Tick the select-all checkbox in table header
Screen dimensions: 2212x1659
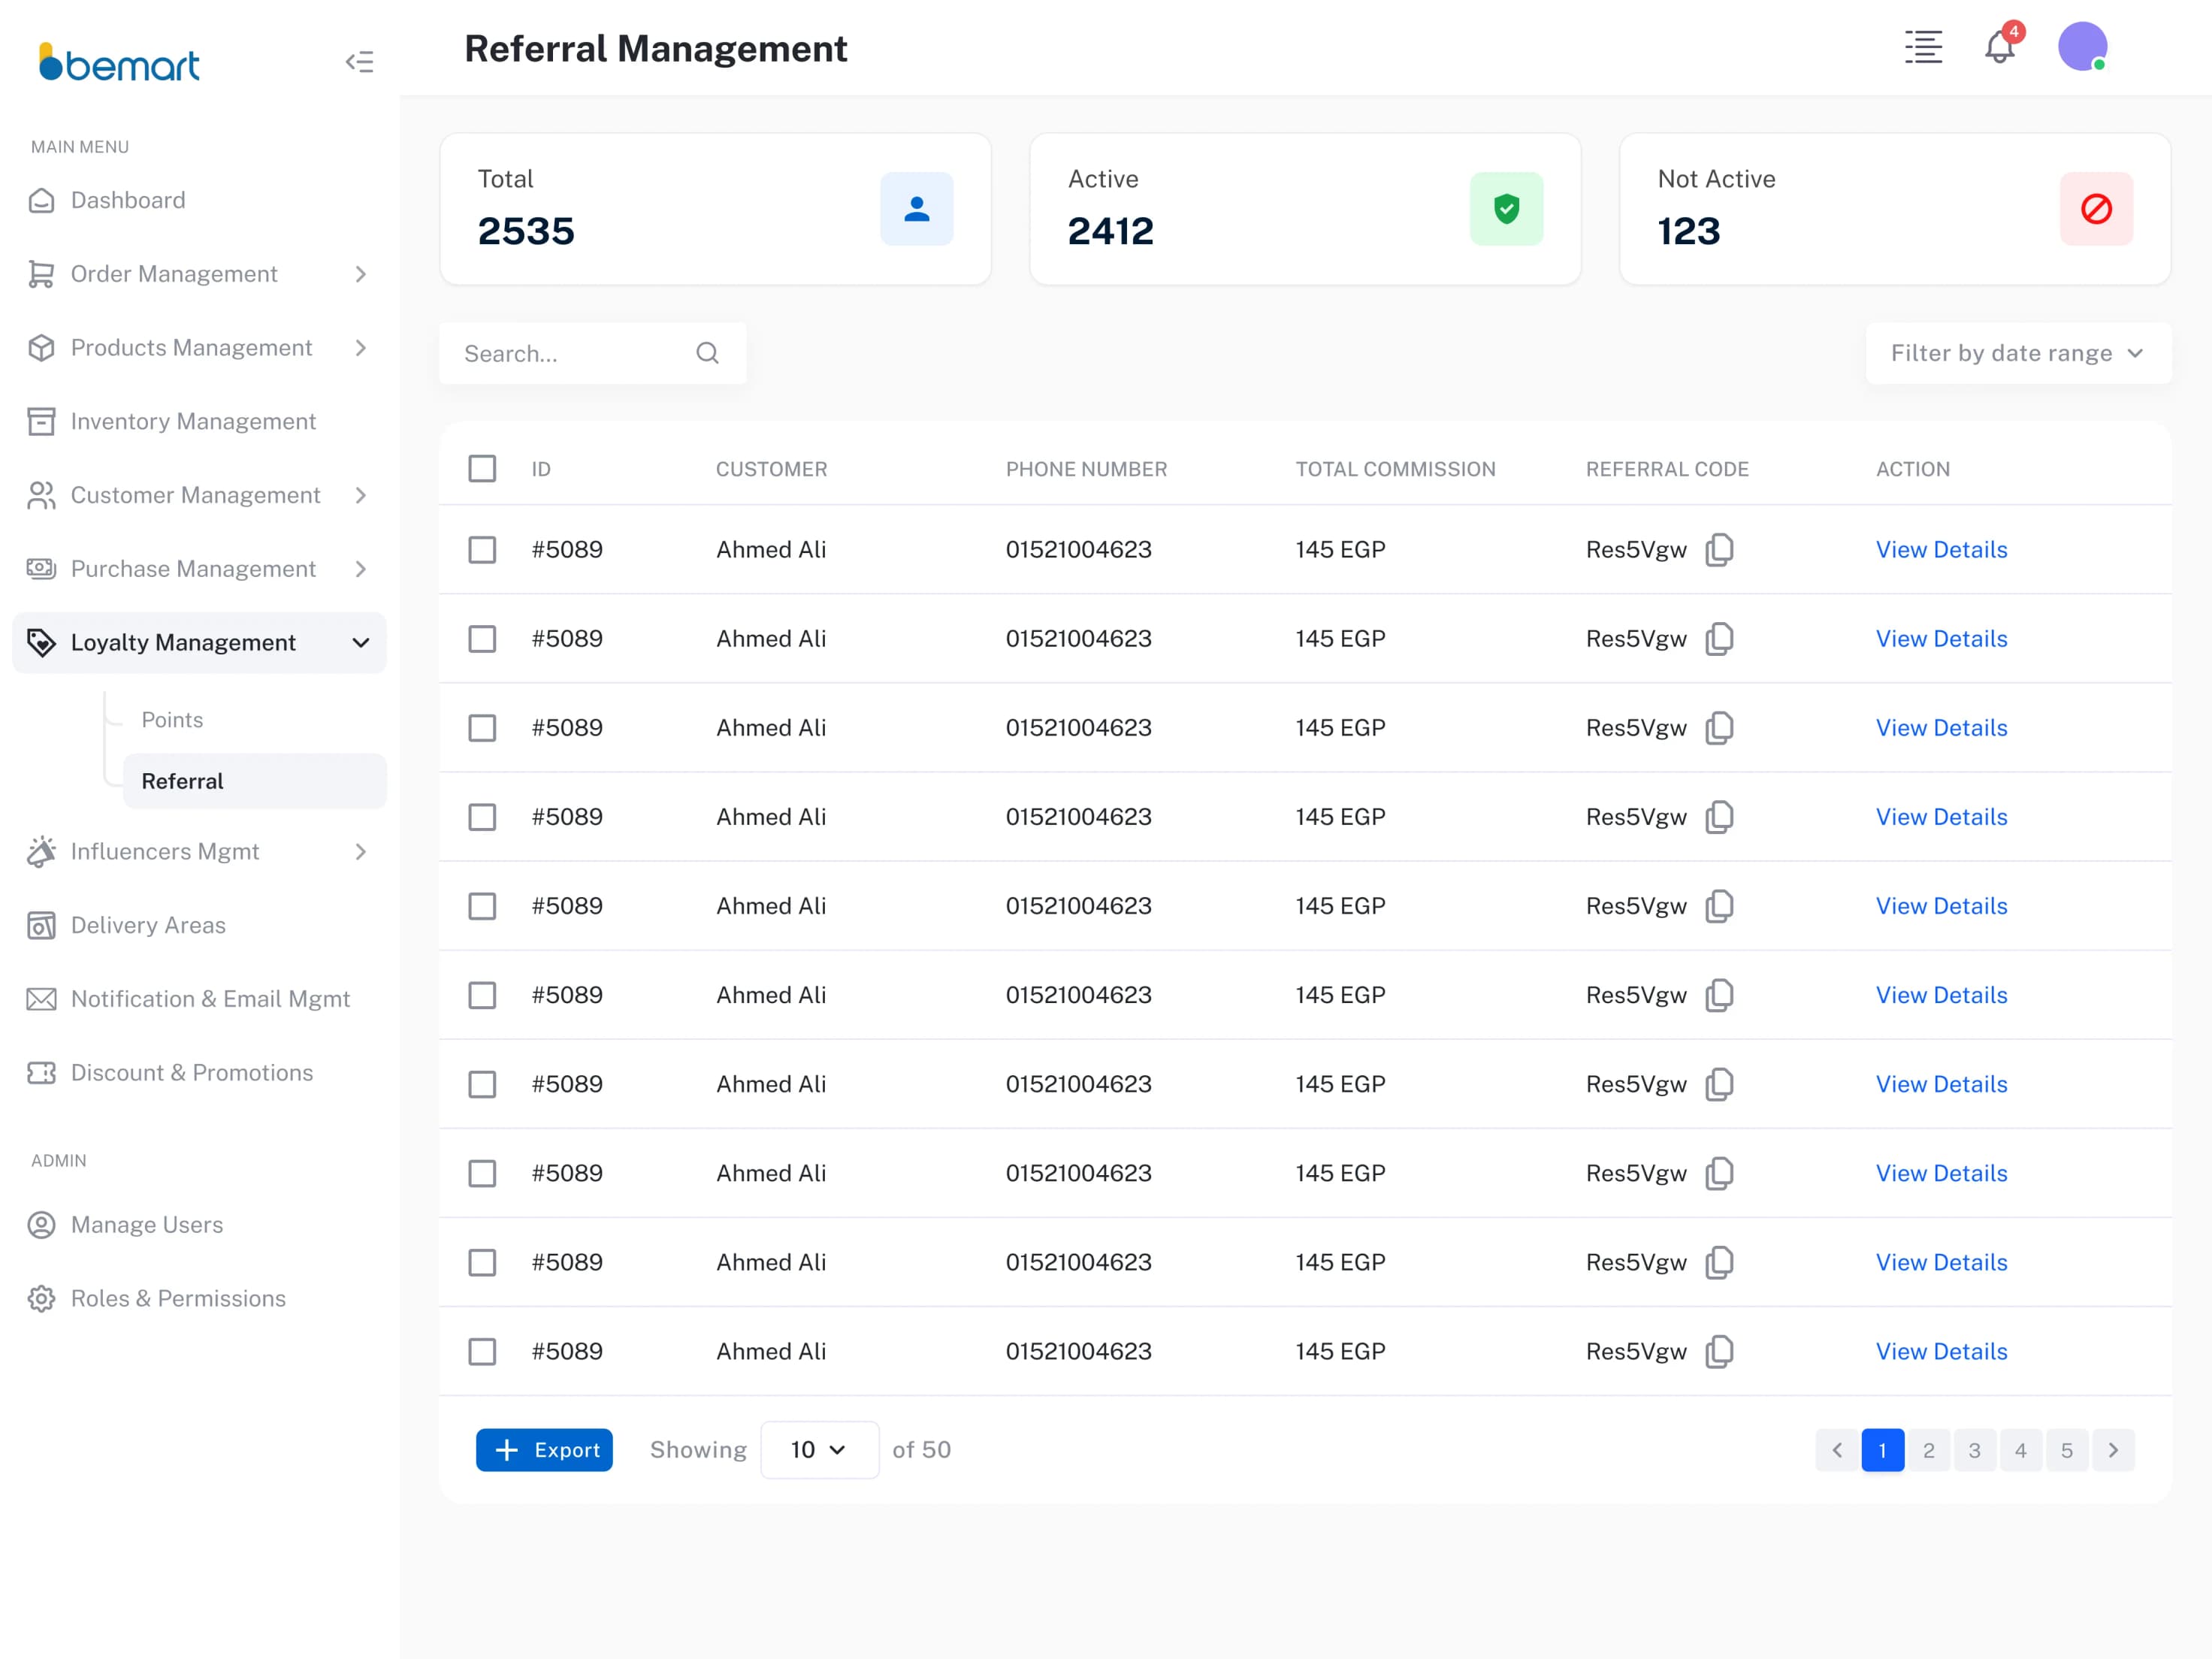(482, 469)
